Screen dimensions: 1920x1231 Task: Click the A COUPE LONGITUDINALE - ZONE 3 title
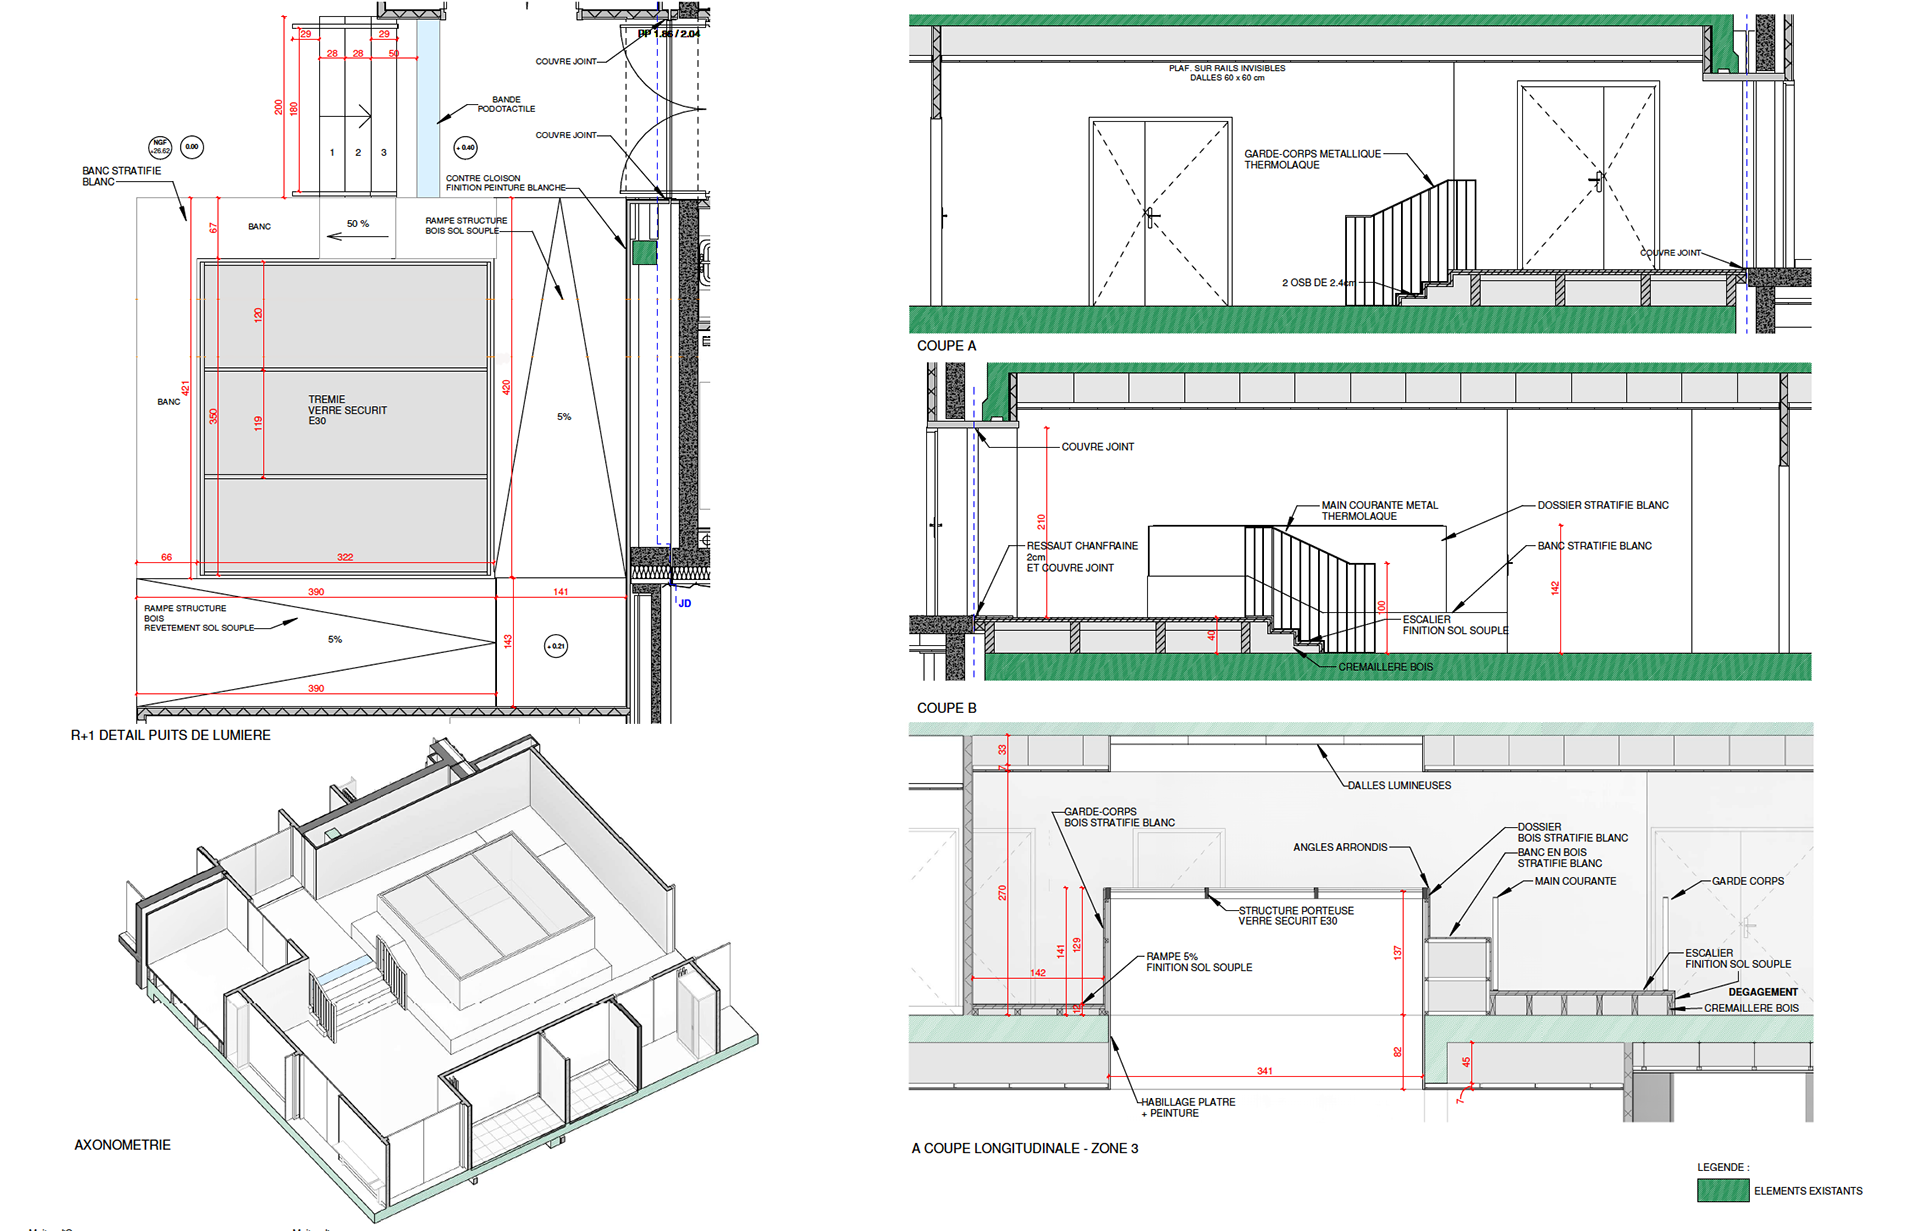(x=1024, y=1148)
